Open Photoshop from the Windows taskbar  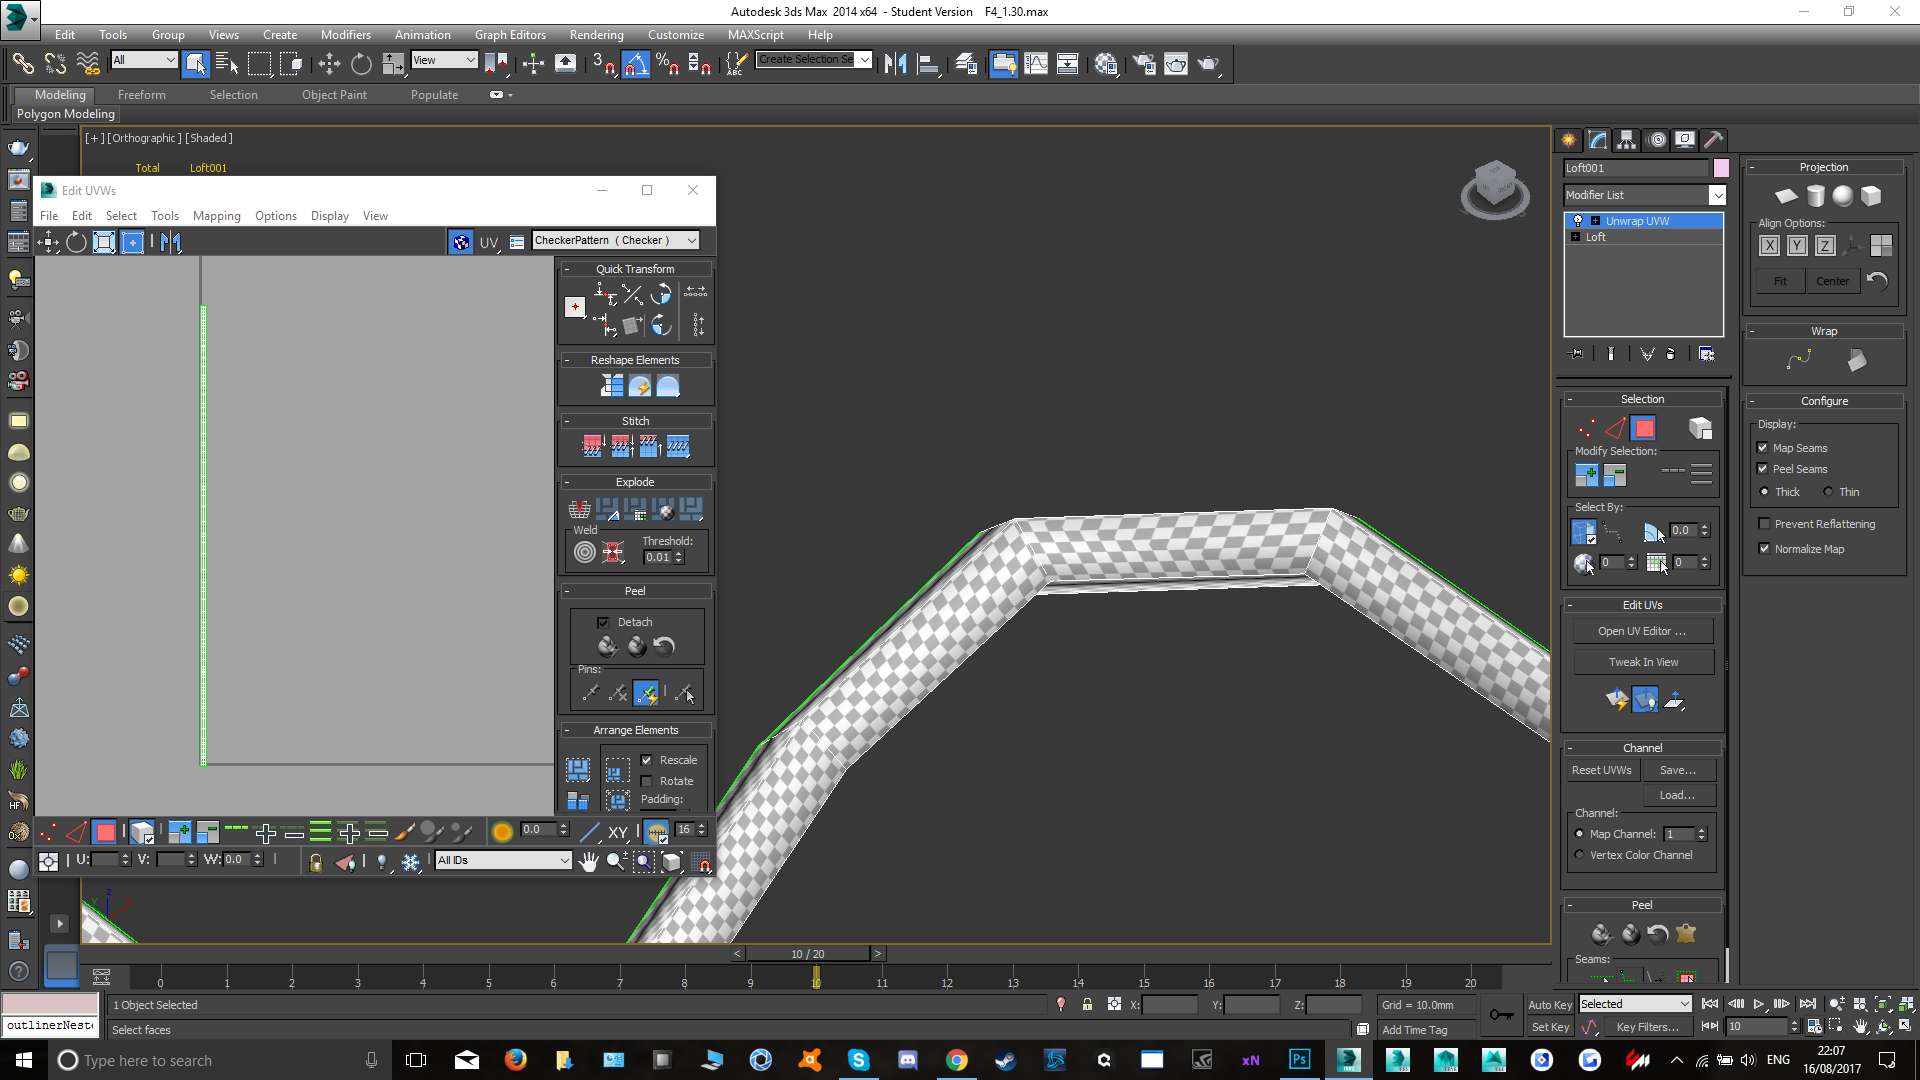click(x=1299, y=1060)
